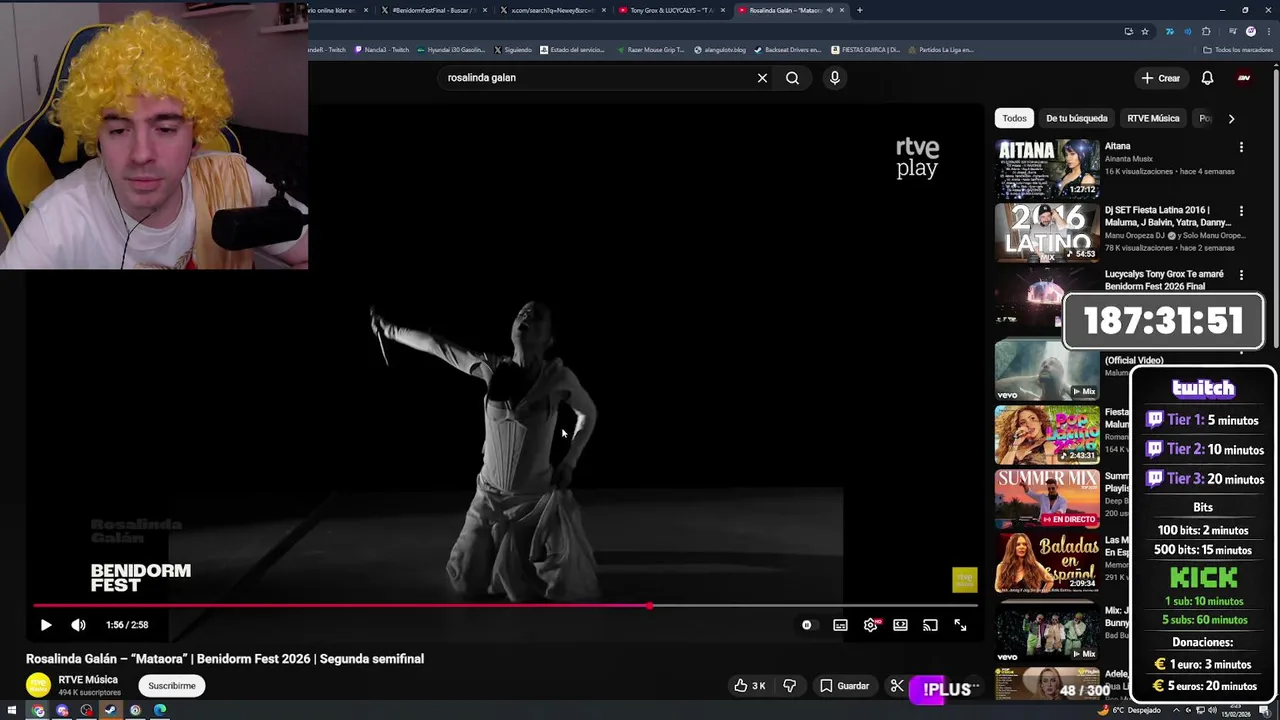1280x720 pixels.
Task: Open options menu for Lucycalys Tony Grox video
Action: click(1241, 275)
